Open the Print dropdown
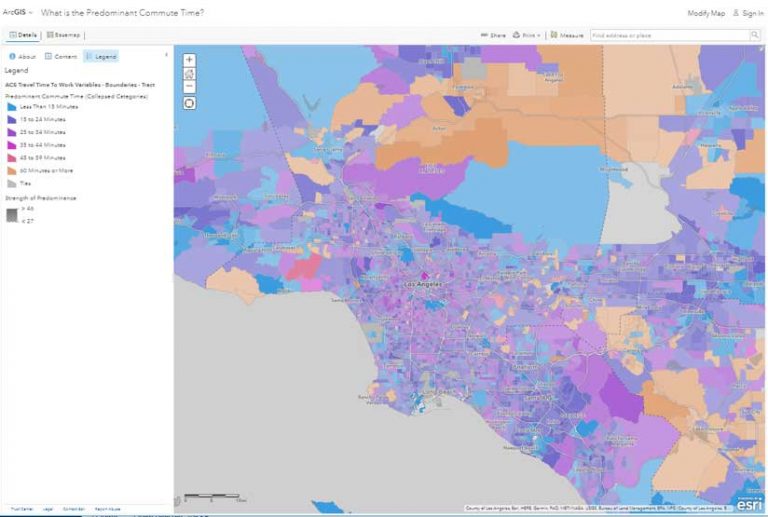768x517 pixels. (527, 35)
